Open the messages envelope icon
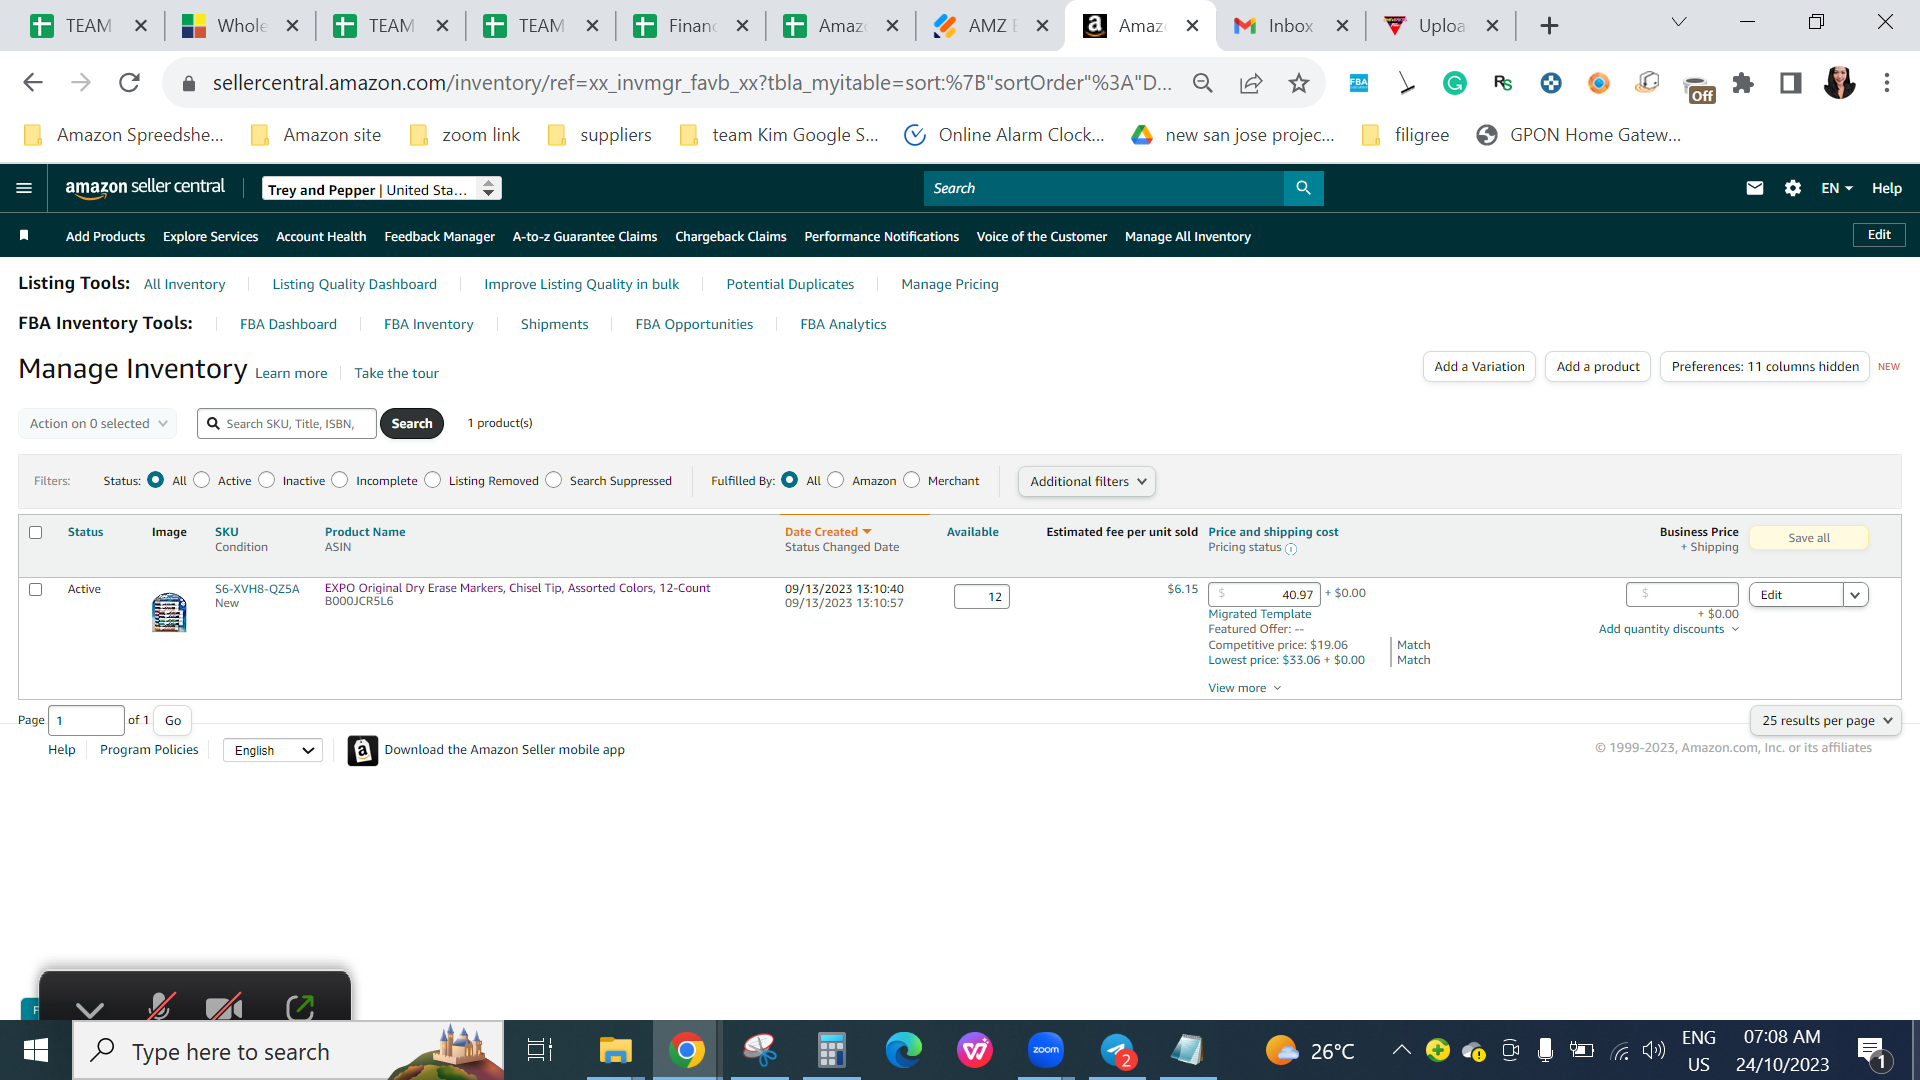The height and width of the screenshot is (1080, 1920). [1754, 188]
